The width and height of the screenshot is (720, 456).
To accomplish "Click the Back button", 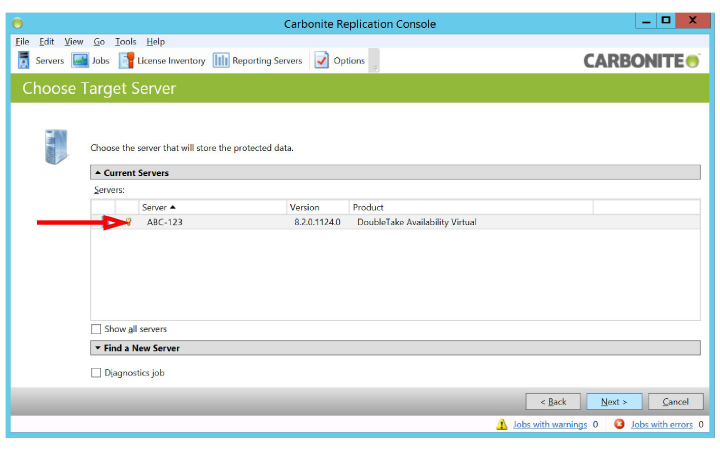I will 553,402.
